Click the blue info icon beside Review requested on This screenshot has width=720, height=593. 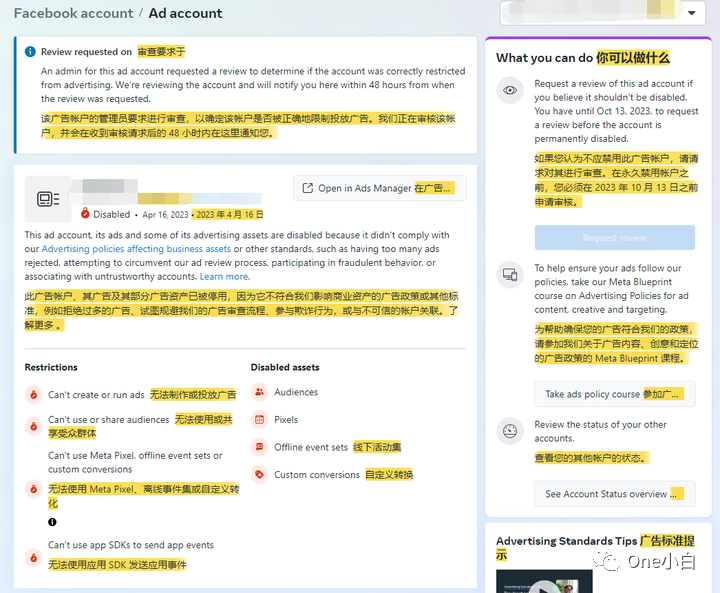30,51
